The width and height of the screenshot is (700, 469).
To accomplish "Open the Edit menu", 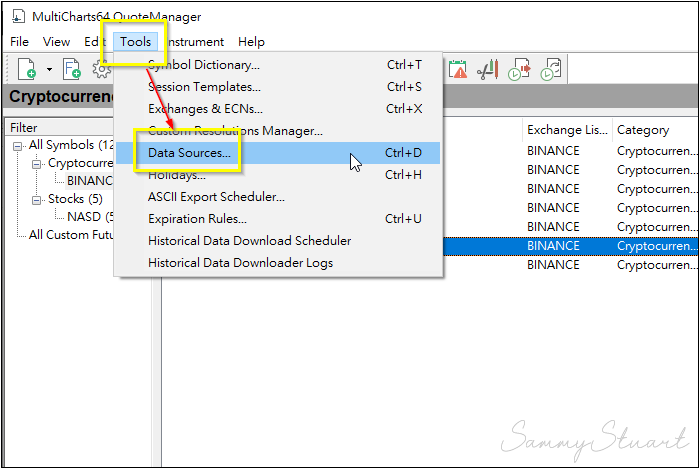I will point(94,42).
